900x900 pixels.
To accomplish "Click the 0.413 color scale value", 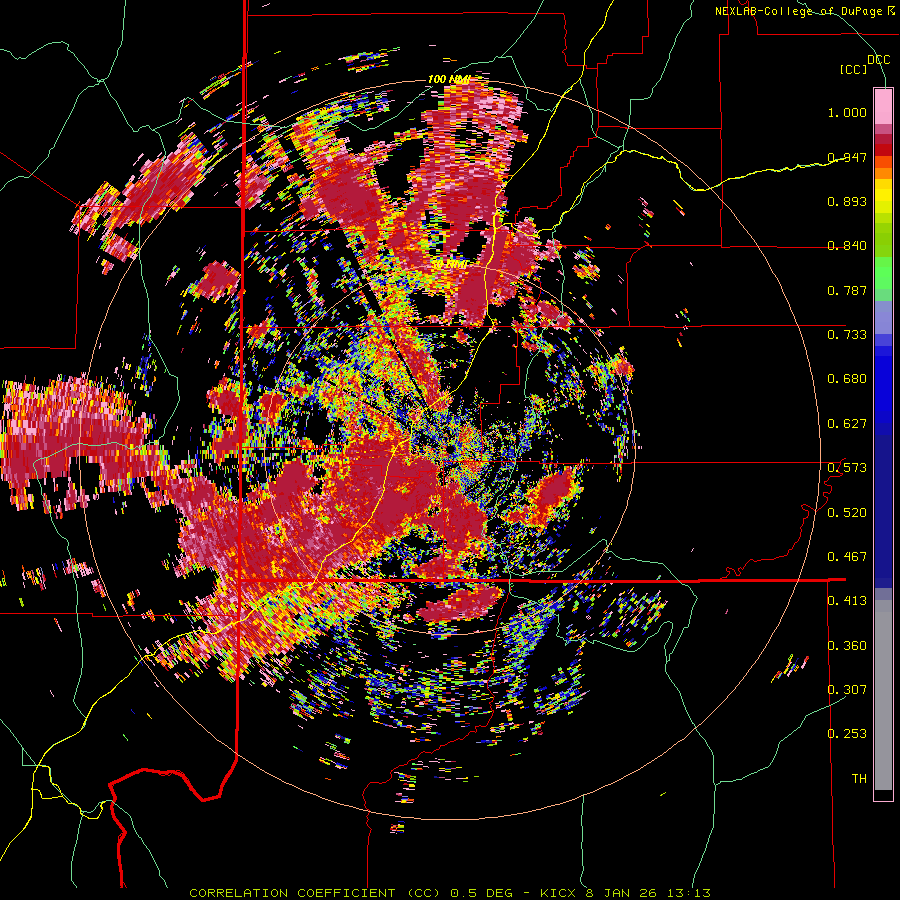I will (847, 601).
